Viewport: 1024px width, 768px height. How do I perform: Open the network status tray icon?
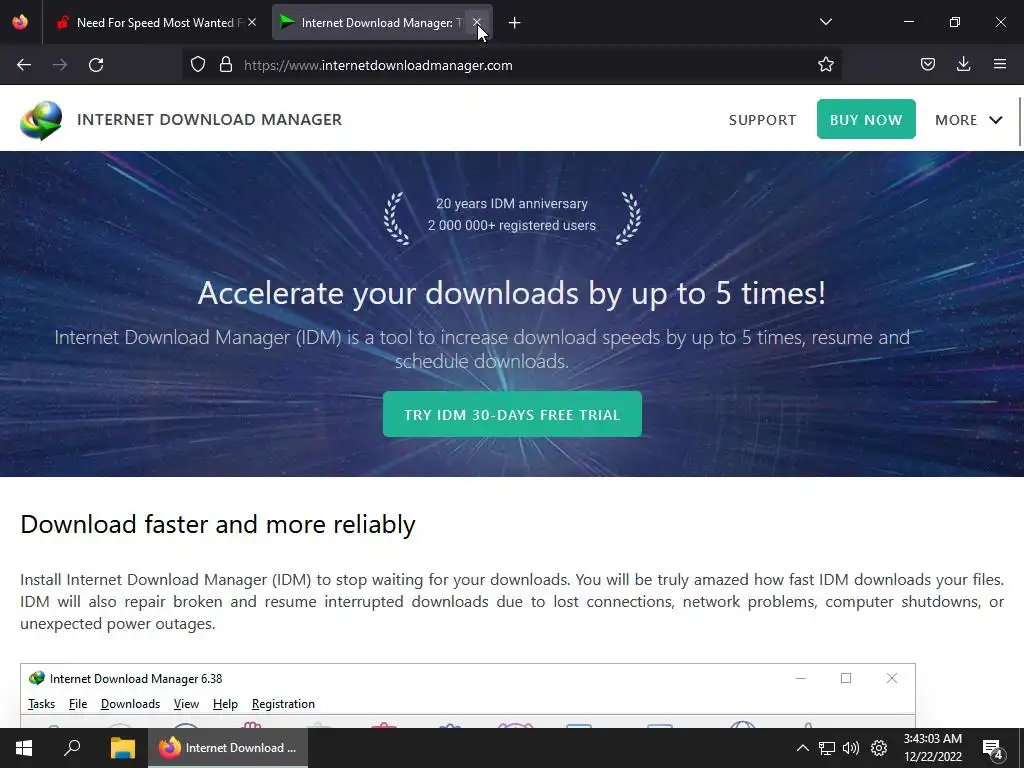[x=827, y=748]
